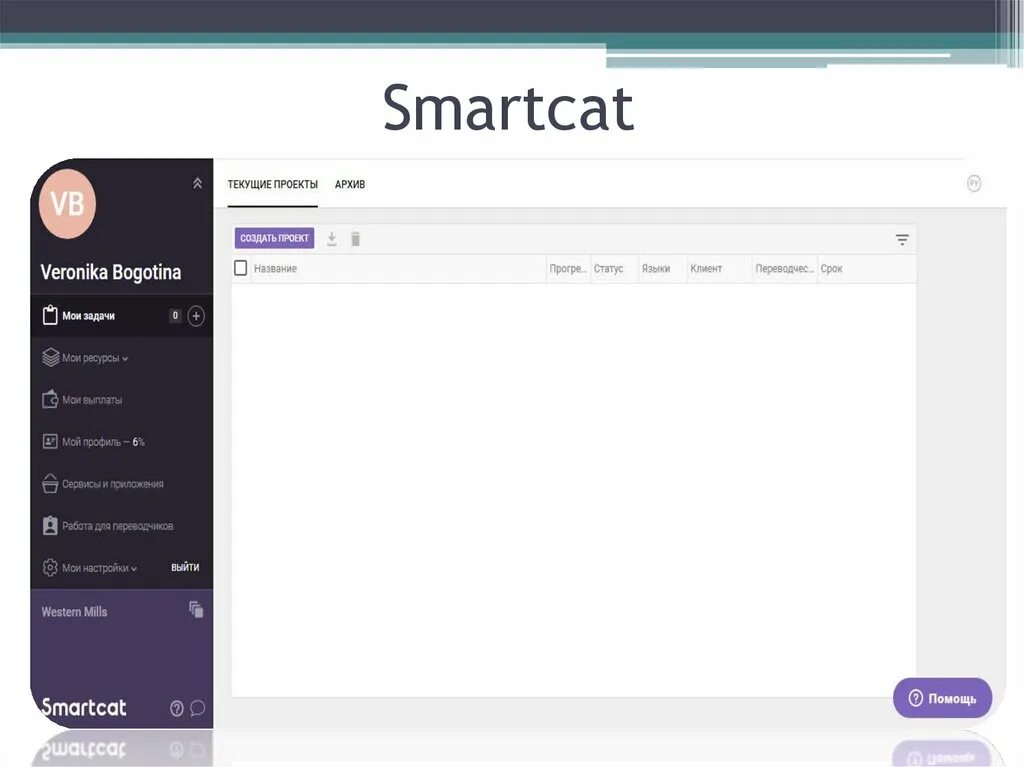The height and width of the screenshot is (767, 1024).
Task: Click the Veronika Bogotina user name
Action: (110, 272)
